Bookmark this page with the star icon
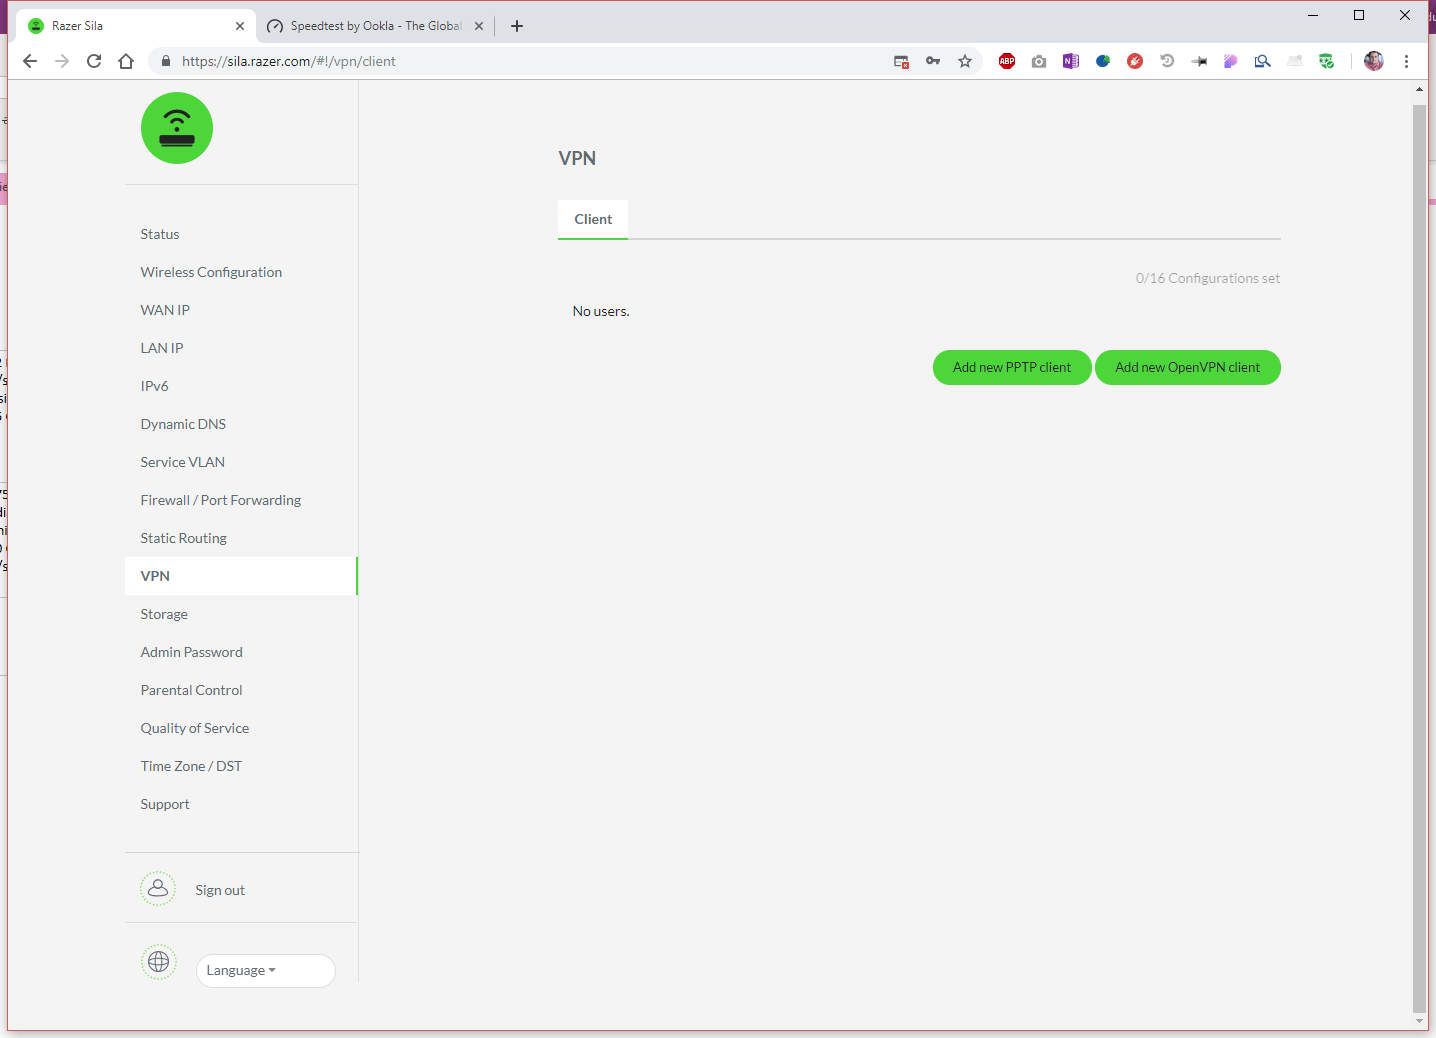Screen dimensions: 1436x1038 point(965,61)
